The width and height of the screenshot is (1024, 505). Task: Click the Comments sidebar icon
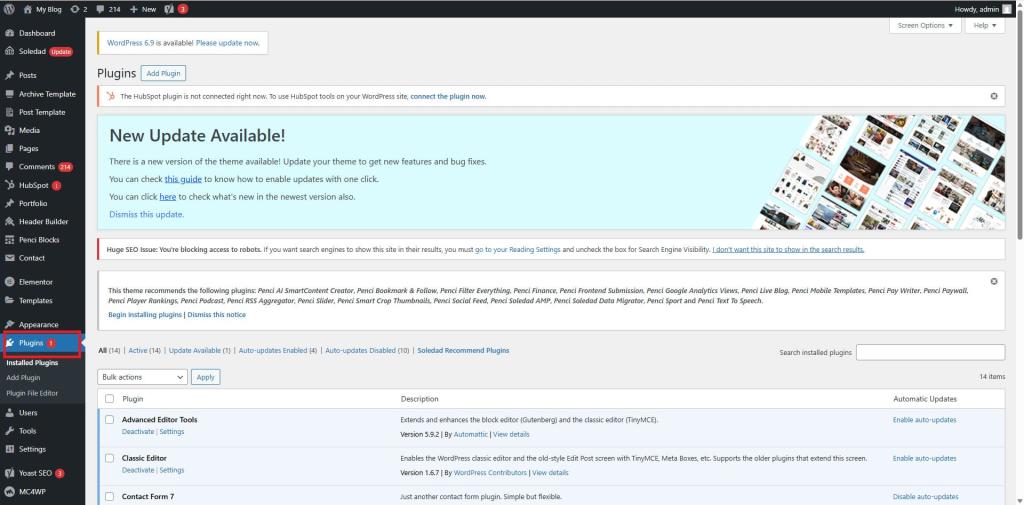coord(9,167)
